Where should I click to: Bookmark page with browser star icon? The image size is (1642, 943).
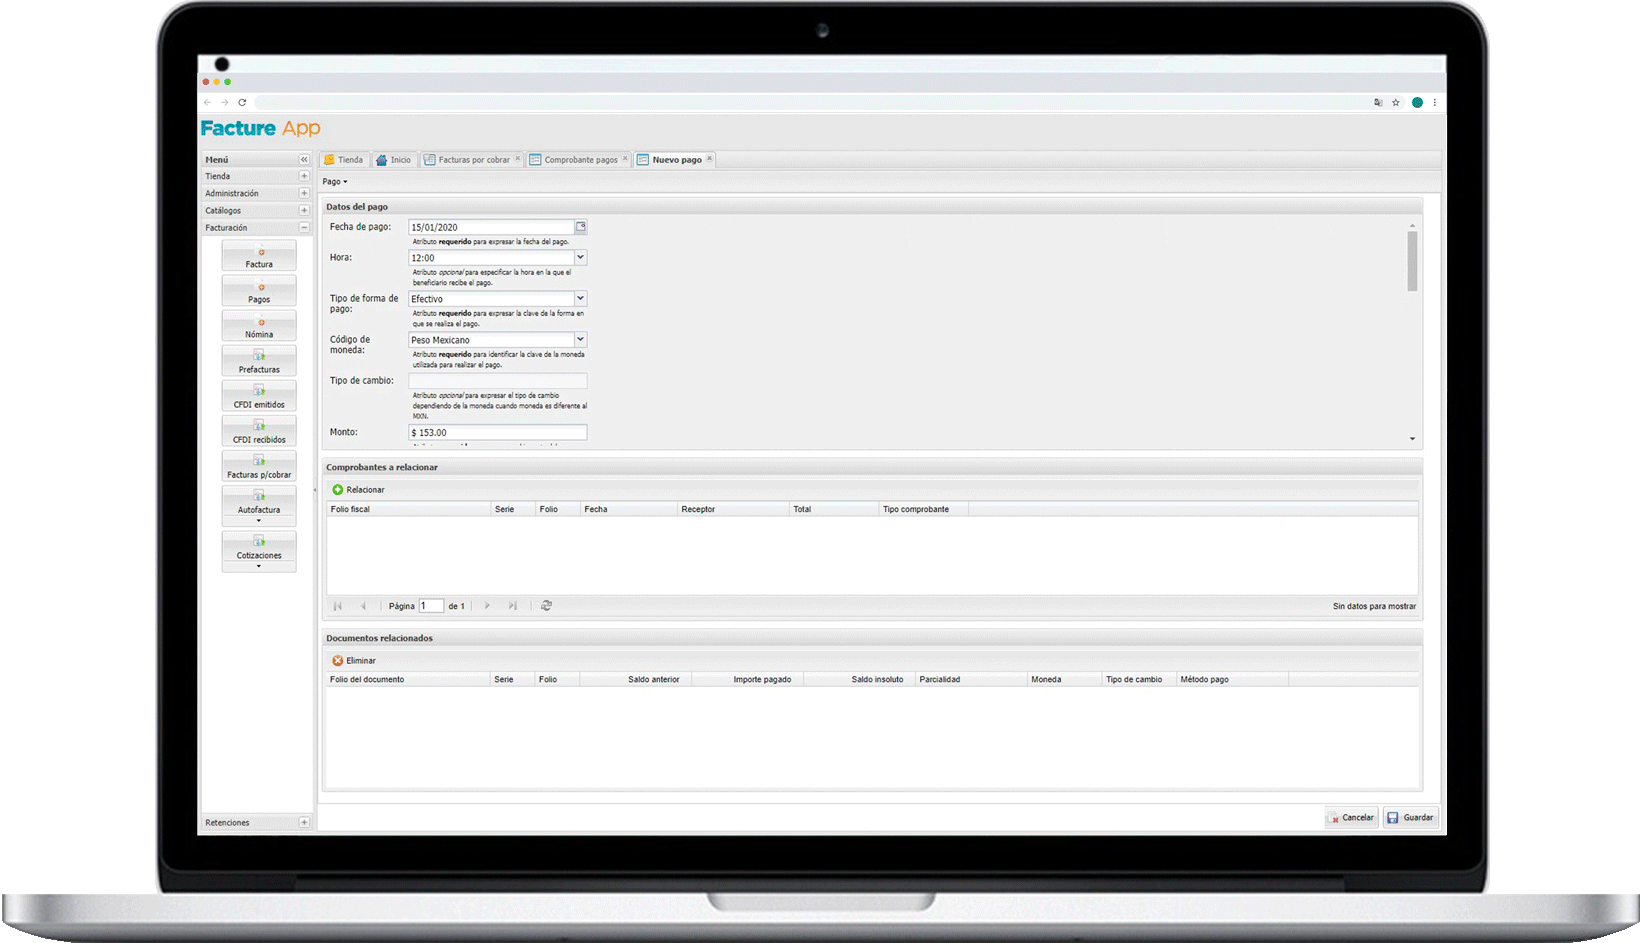[1396, 103]
